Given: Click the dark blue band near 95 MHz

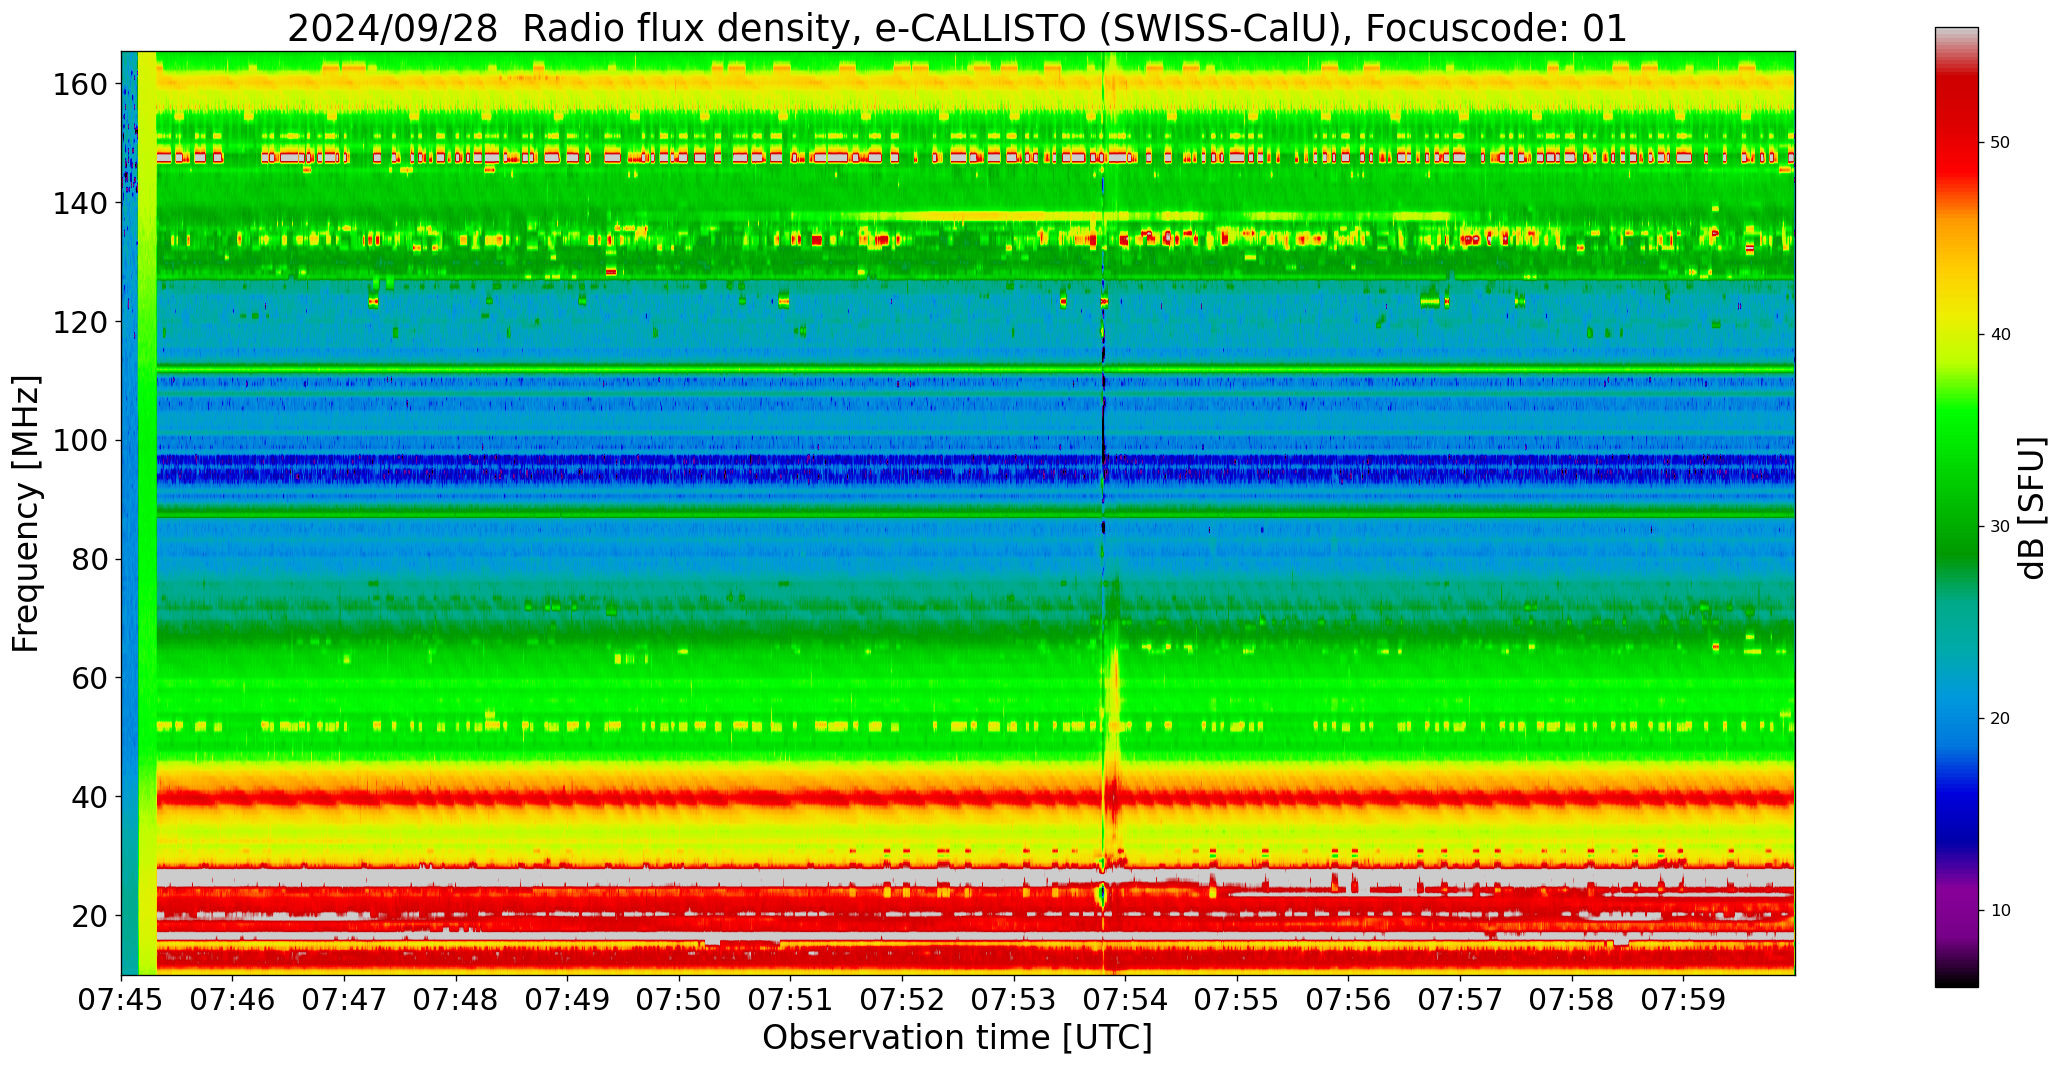Looking at the screenshot, I should (975, 468).
